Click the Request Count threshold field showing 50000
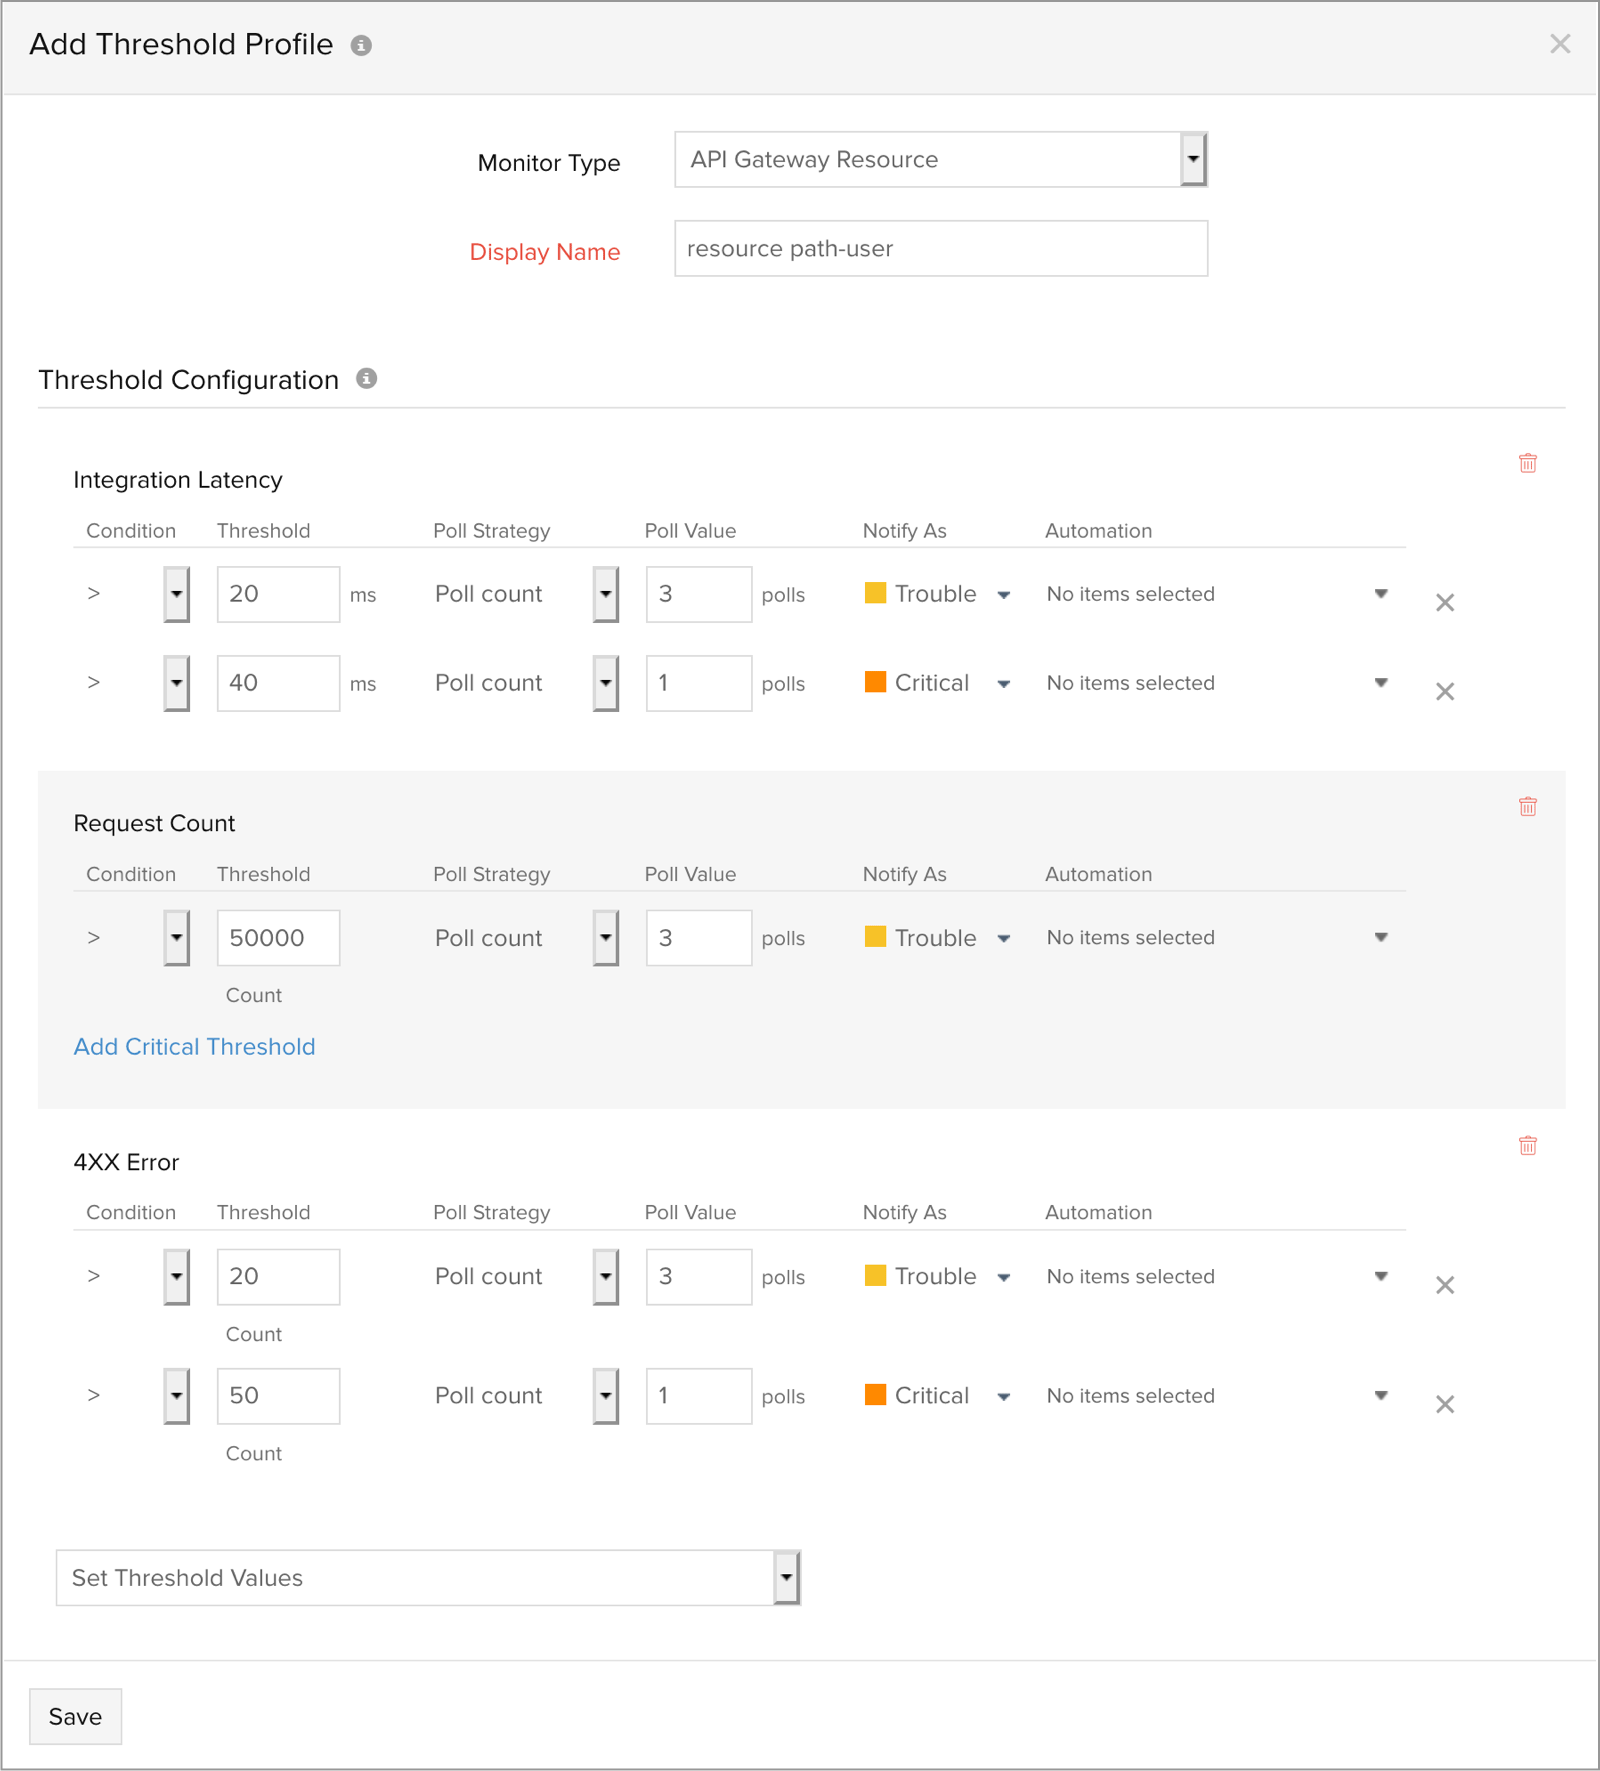This screenshot has height=1771, width=1600. [x=278, y=938]
